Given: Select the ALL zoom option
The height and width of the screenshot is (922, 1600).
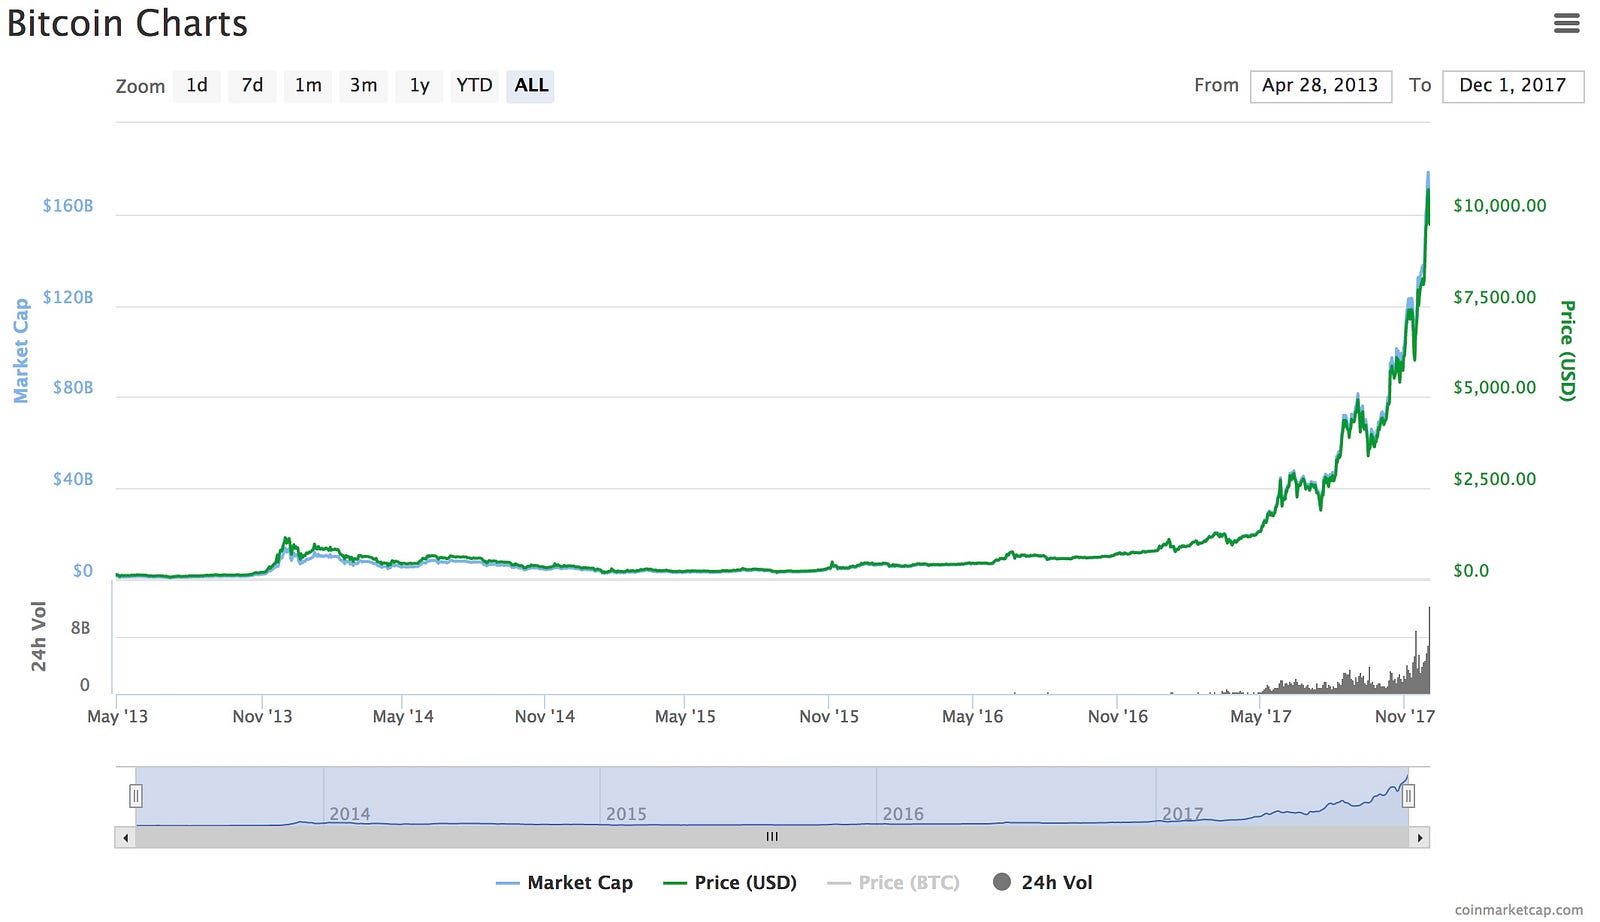Looking at the screenshot, I should point(531,86).
